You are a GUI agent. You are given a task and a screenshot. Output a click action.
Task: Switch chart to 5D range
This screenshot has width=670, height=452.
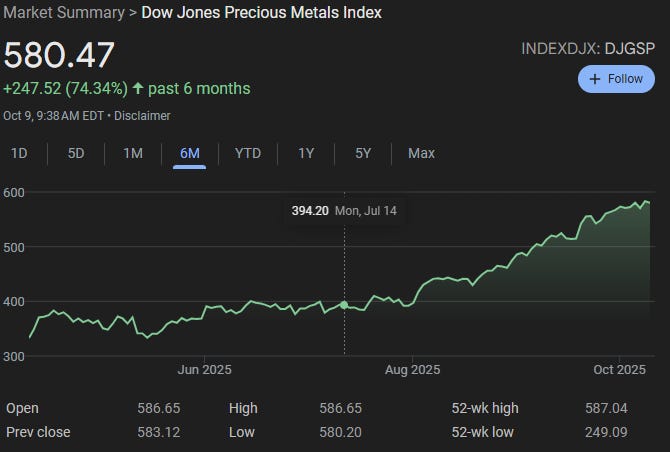pos(76,153)
